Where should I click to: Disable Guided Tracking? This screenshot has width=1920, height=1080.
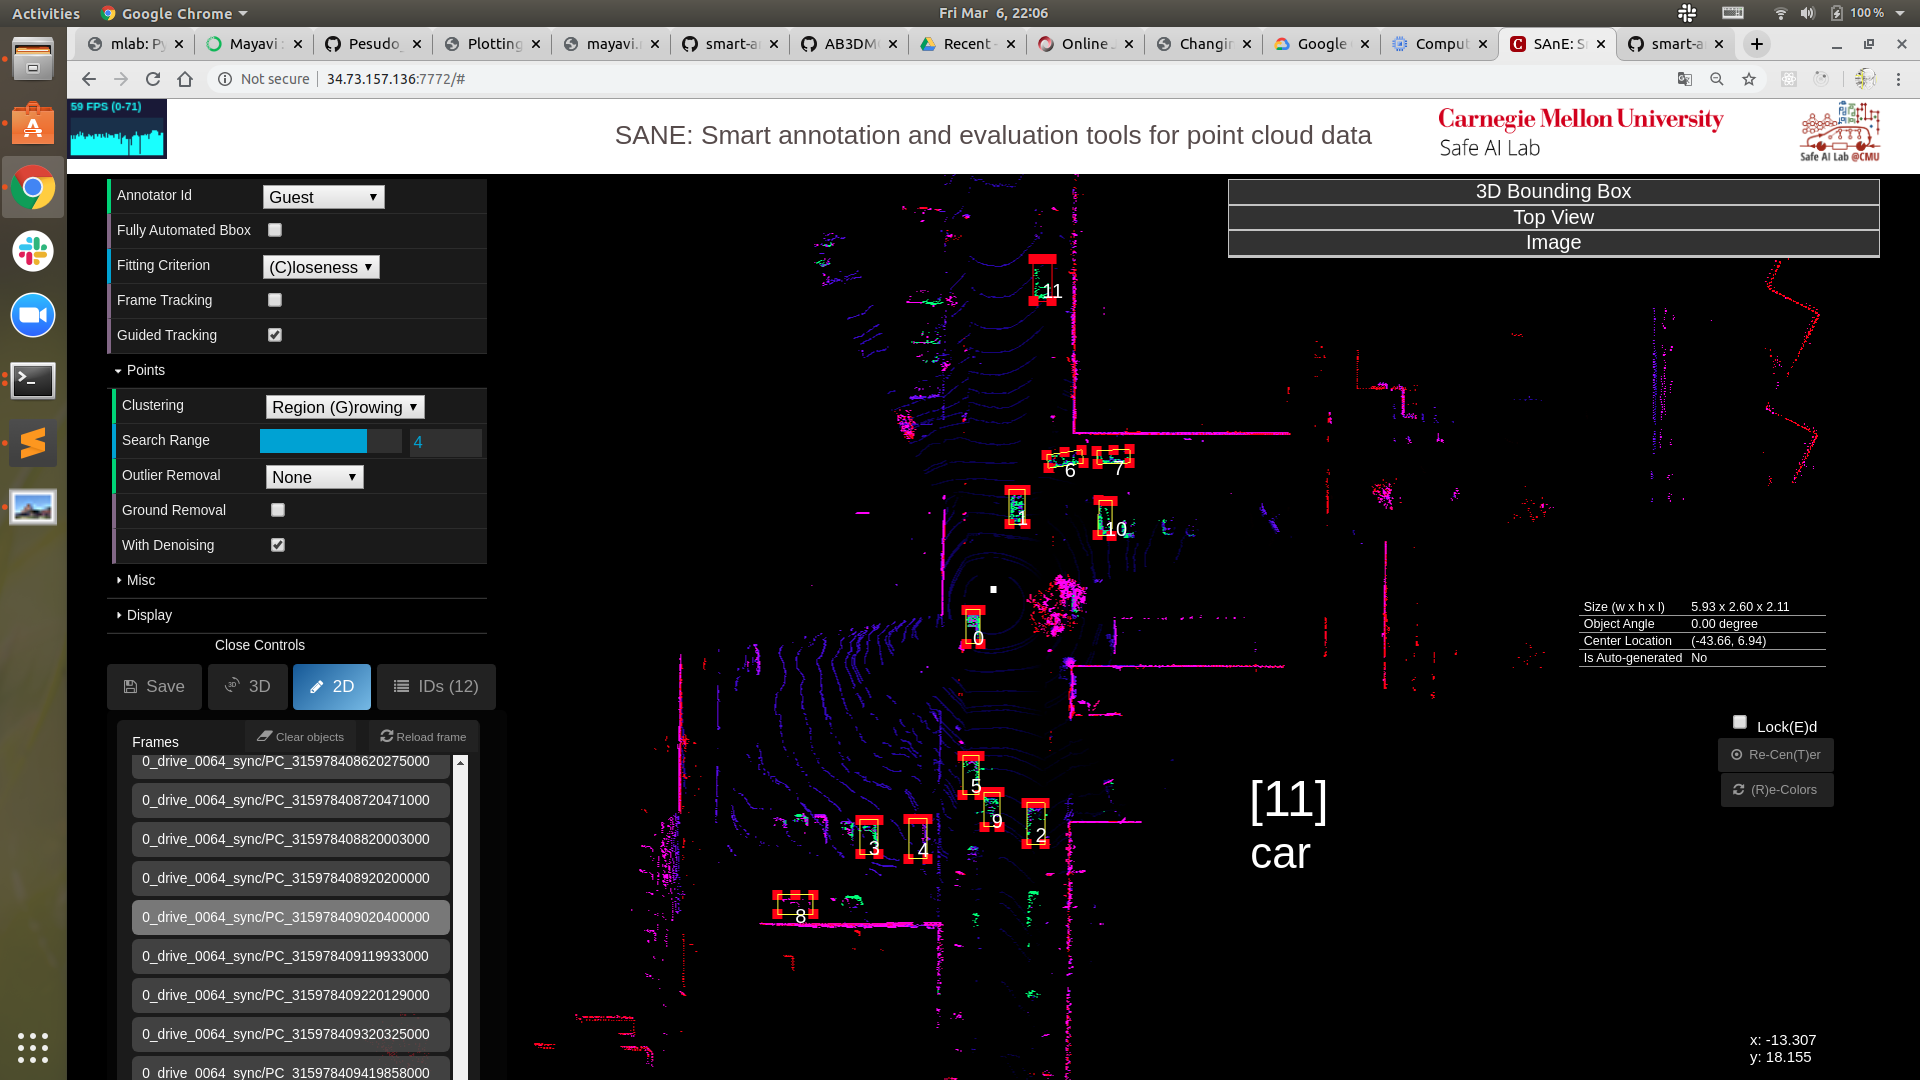tap(275, 335)
